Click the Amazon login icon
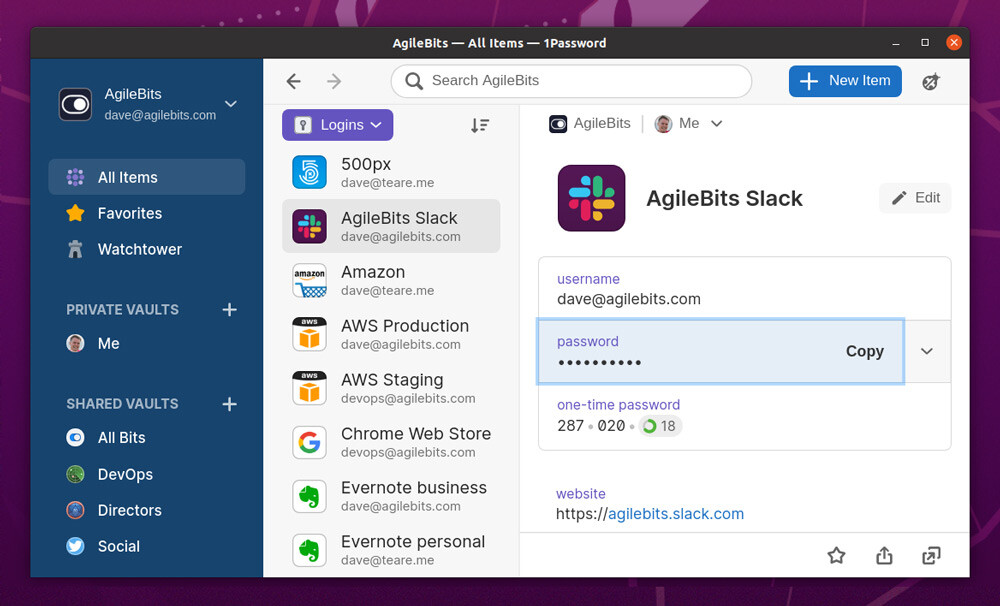The width and height of the screenshot is (1000, 606). tap(309, 281)
